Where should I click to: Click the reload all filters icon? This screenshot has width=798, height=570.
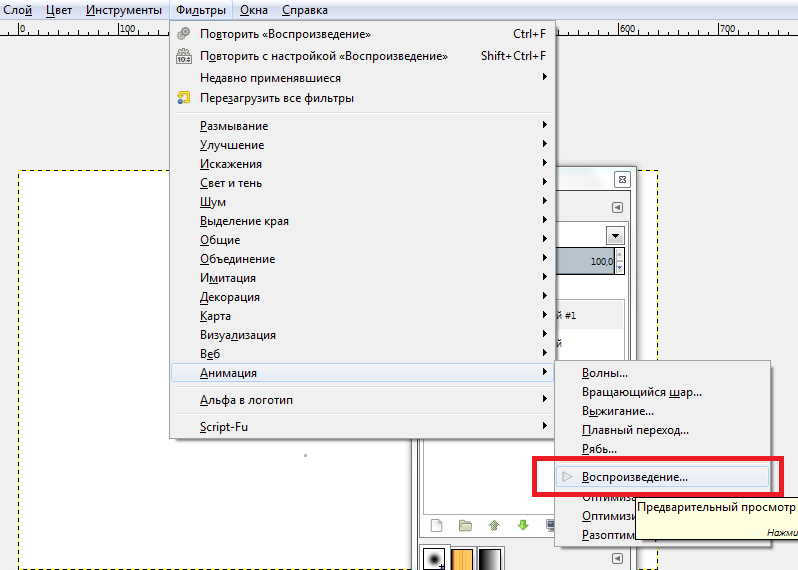click(x=183, y=98)
